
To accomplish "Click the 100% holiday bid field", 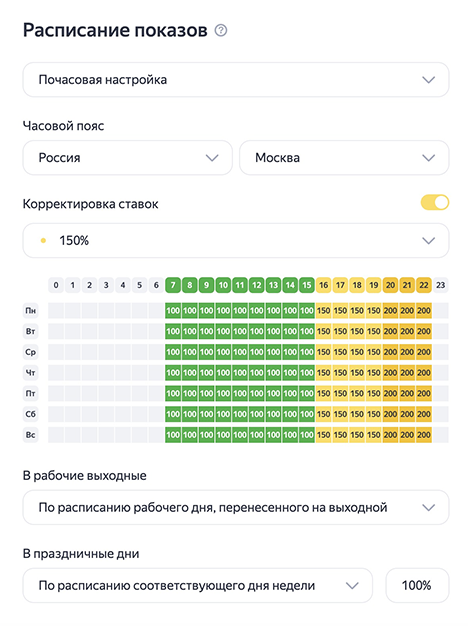I will (417, 586).
